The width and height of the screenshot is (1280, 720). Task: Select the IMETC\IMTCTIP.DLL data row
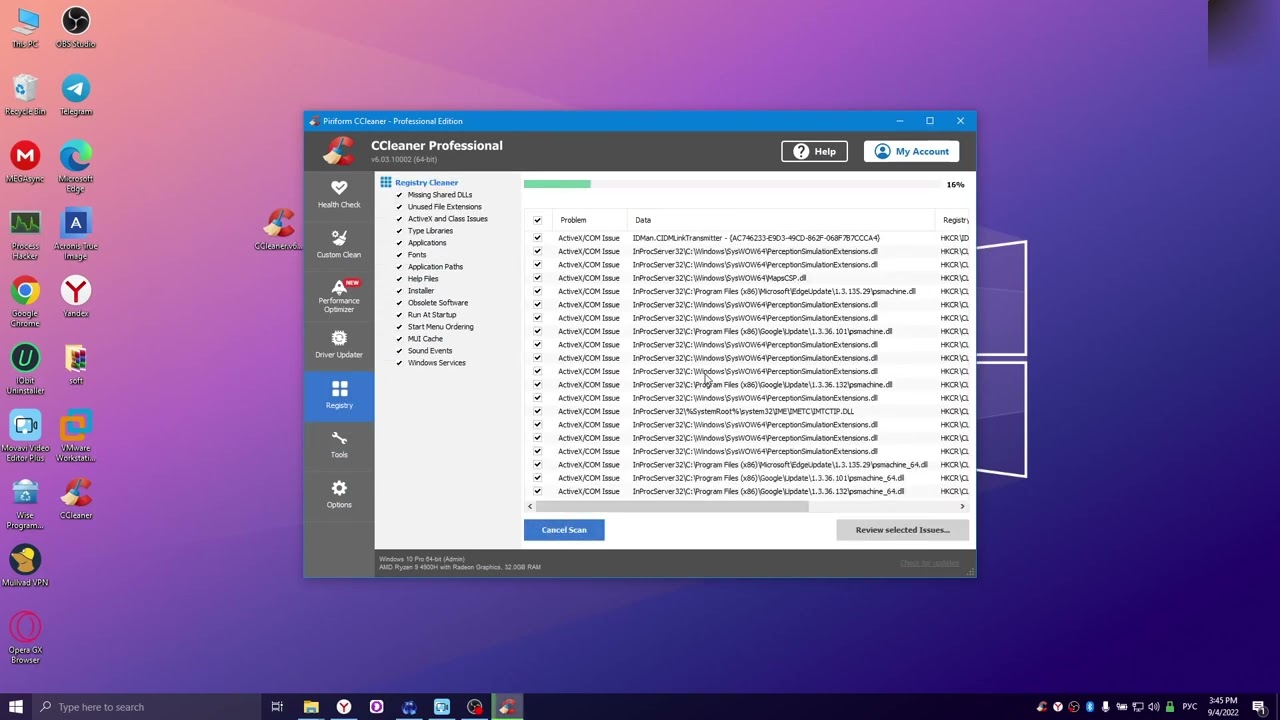tap(743, 411)
